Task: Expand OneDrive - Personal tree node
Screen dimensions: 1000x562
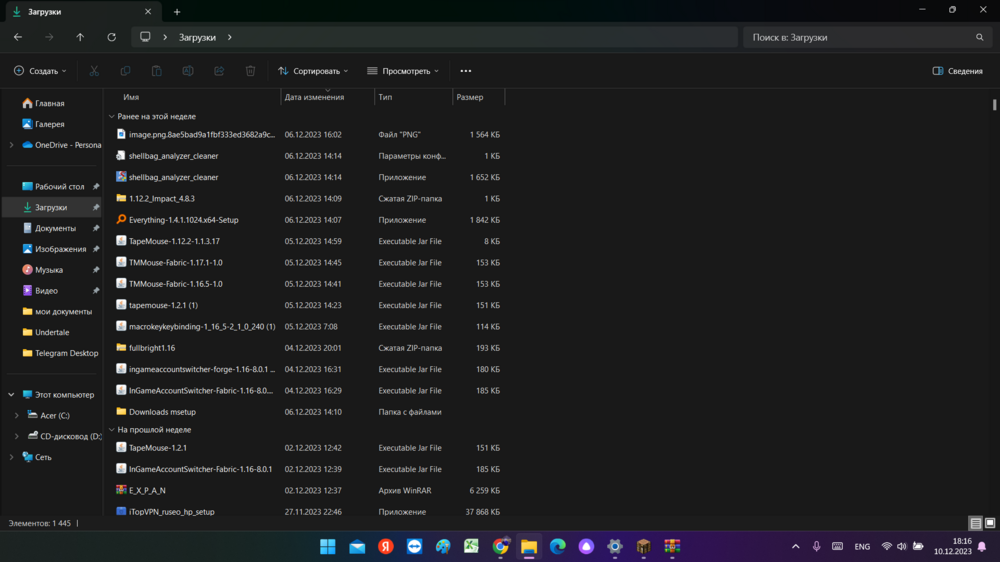Action: [x=11, y=145]
